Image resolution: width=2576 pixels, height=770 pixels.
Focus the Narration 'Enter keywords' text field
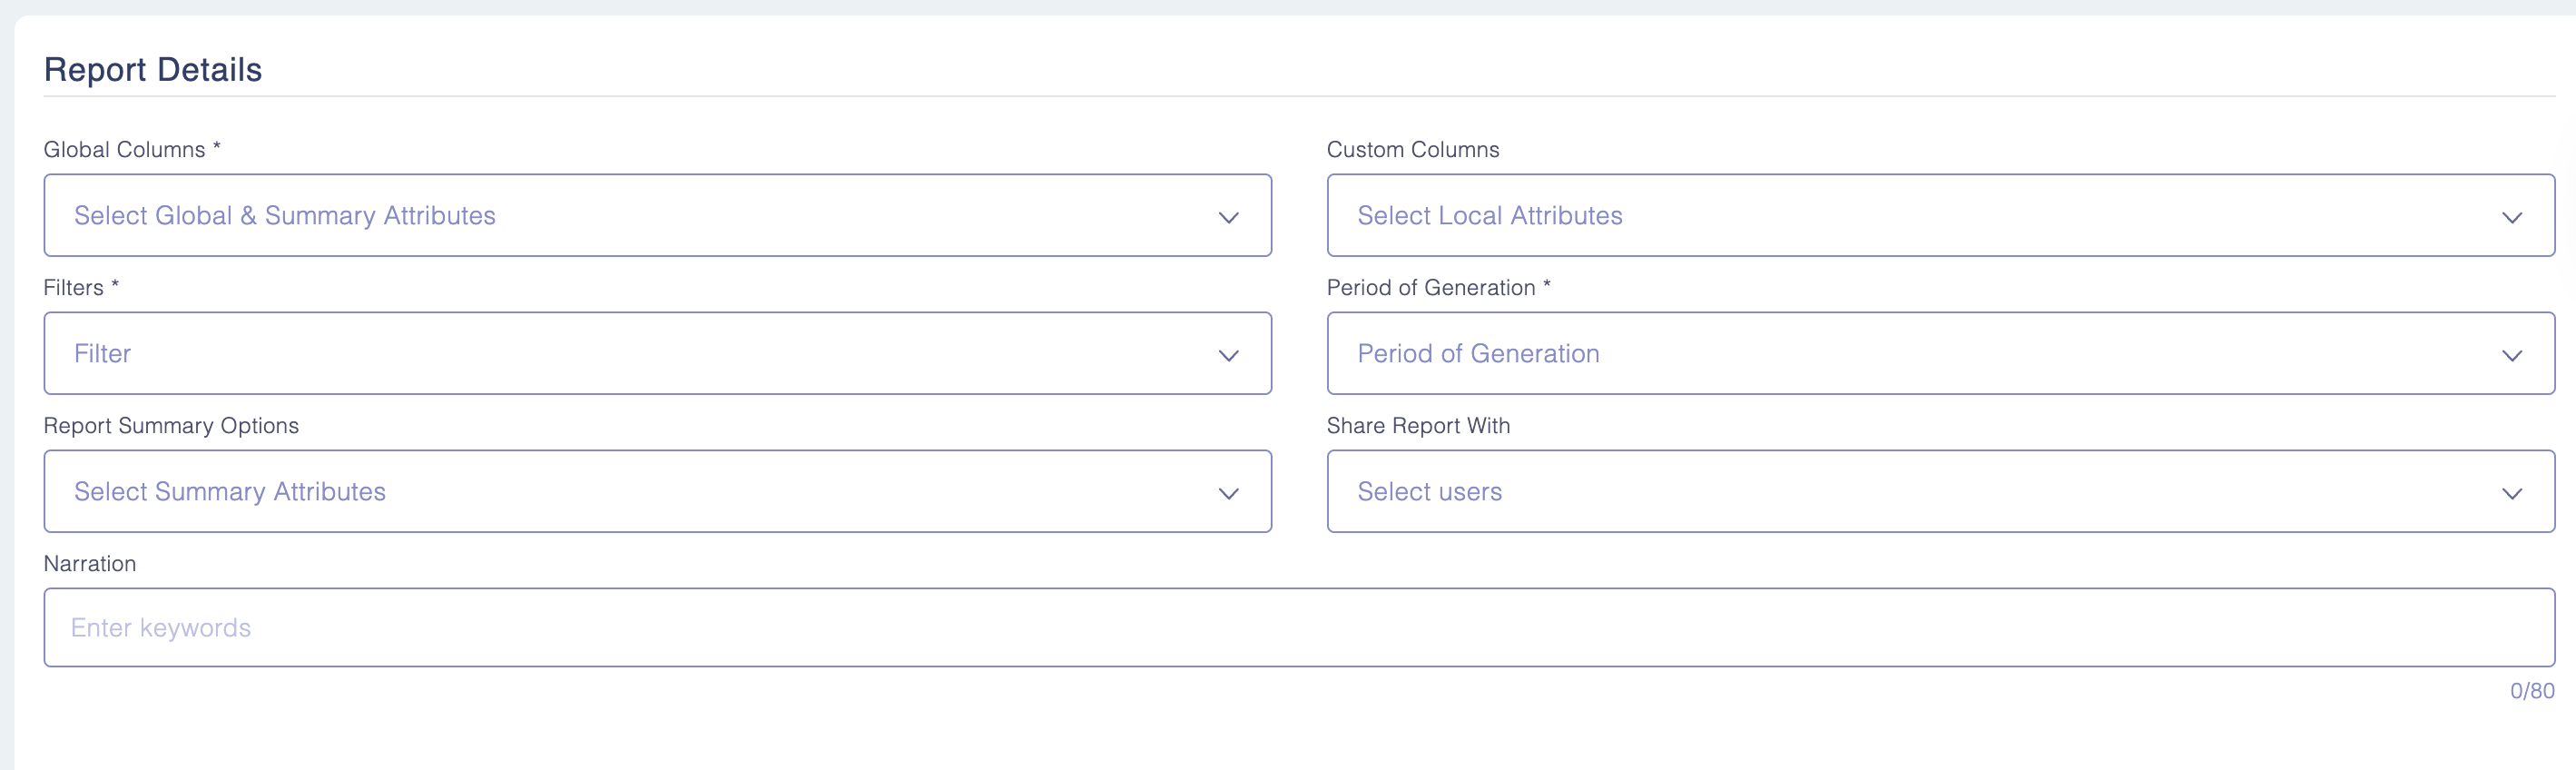[1298, 627]
